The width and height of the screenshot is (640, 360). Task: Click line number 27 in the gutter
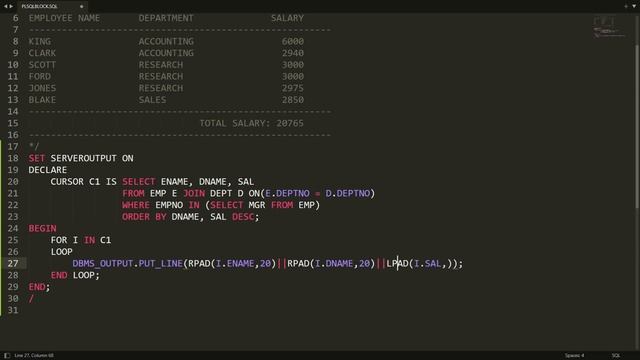[x=13, y=264]
